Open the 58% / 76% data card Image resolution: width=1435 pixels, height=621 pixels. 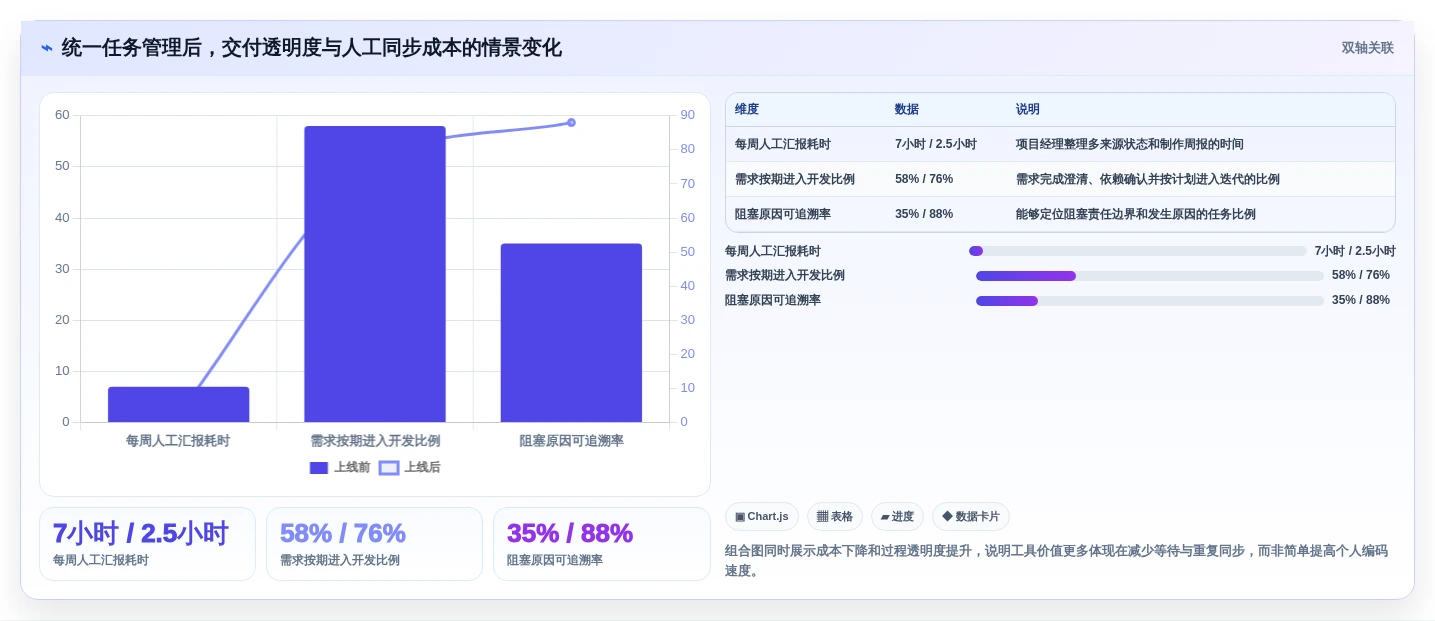[x=374, y=544]
